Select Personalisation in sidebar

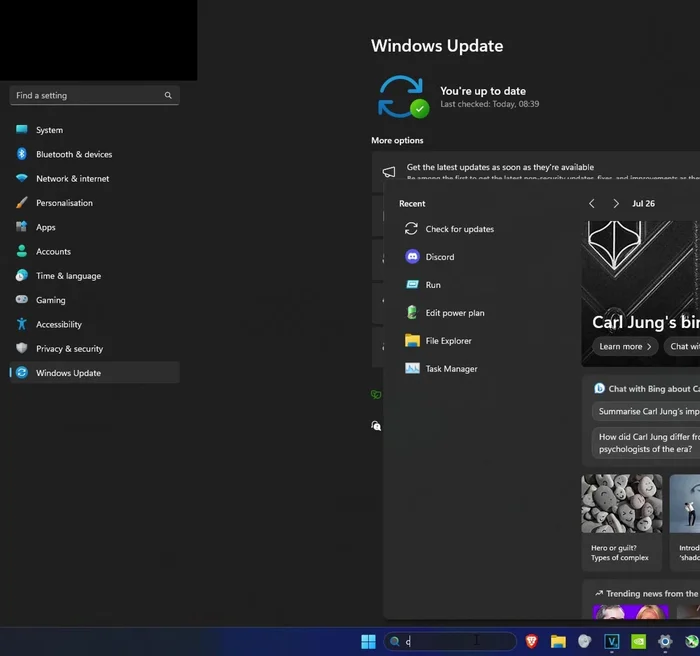click(94, 203)
